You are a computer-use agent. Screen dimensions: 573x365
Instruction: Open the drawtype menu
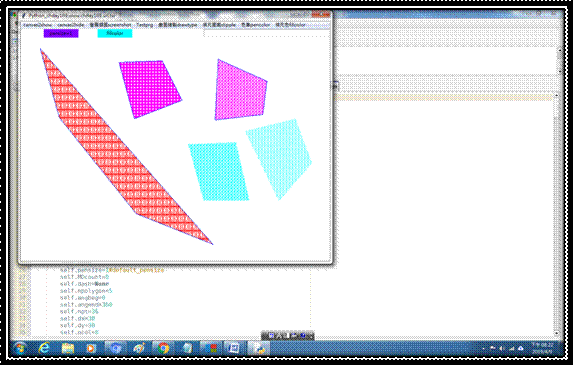178,25
